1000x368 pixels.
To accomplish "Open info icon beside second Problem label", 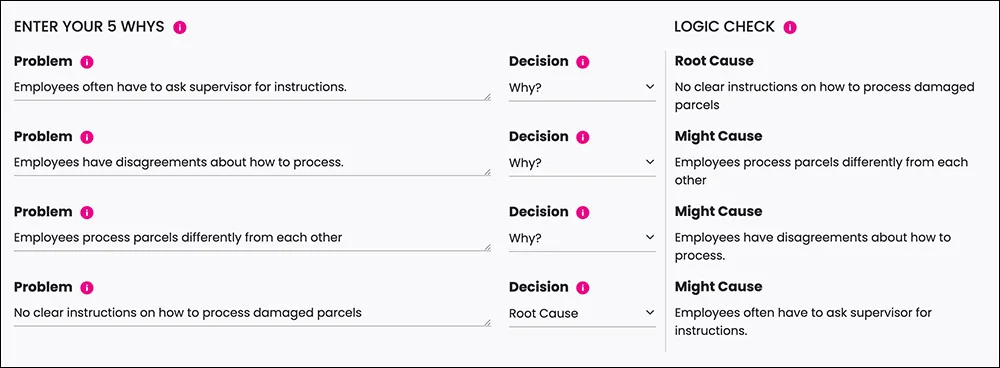I will [x=87, y=138].
